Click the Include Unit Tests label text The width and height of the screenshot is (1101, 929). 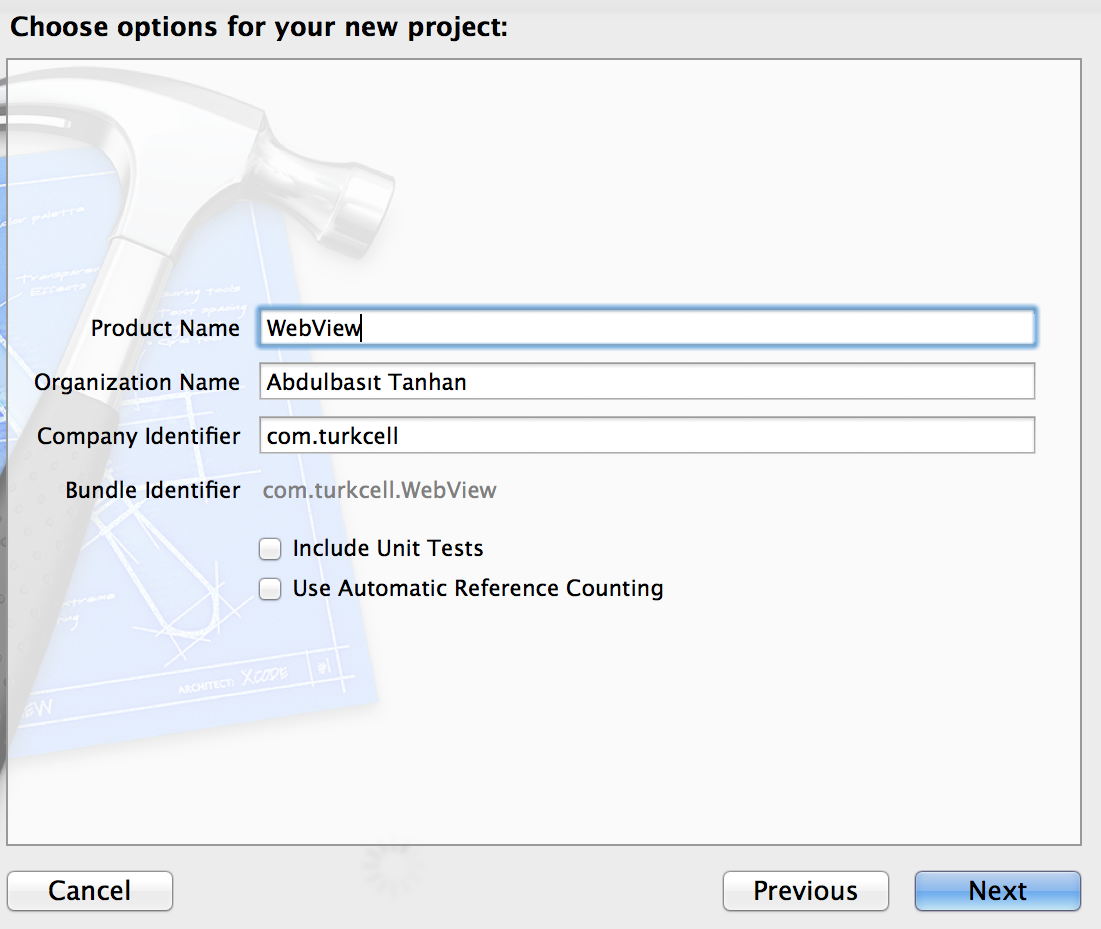click(388, 548)
